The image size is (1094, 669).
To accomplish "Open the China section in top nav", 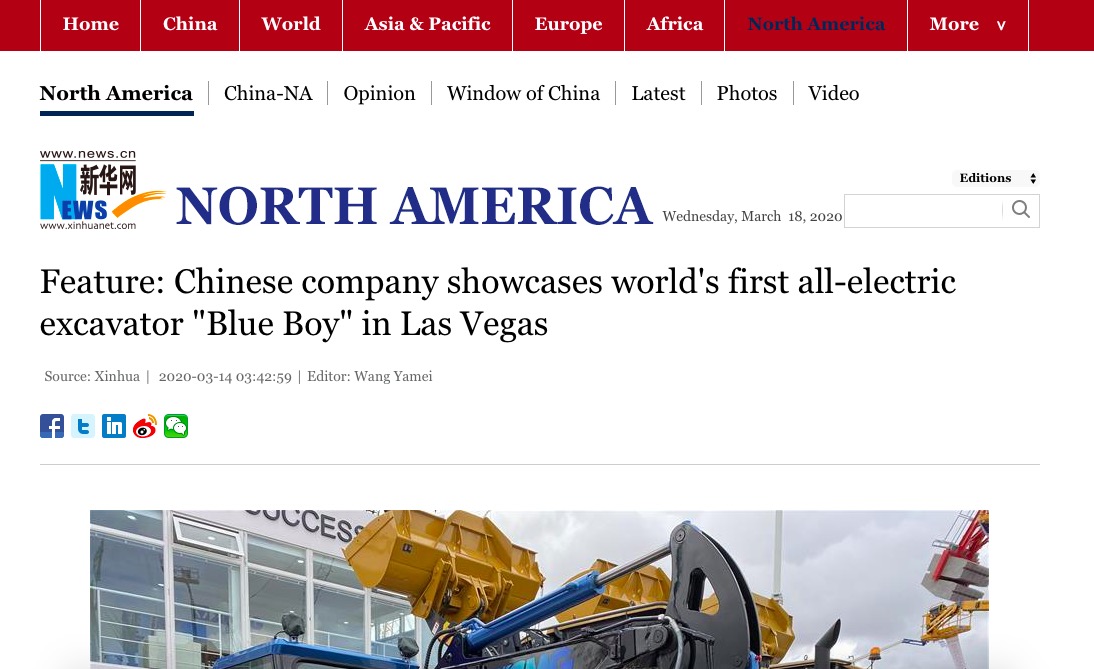I will [x=190, y=24].
